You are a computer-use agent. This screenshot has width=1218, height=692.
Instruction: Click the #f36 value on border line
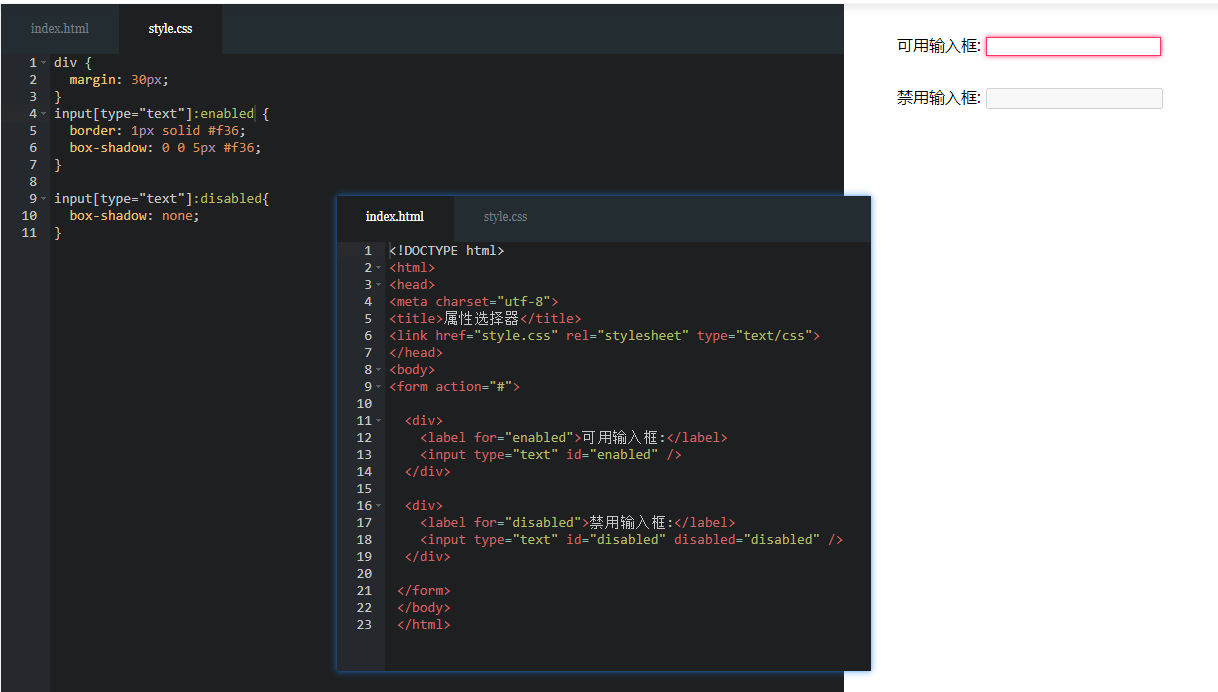pos(226,131)
